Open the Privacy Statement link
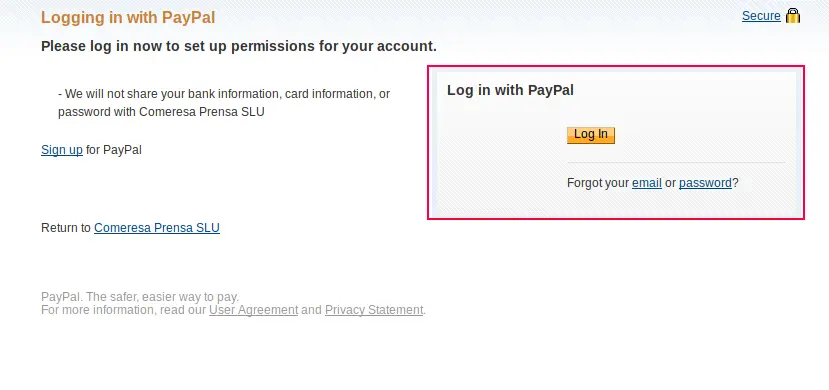Viewport: 829px width, 390px height. (374, 310)
